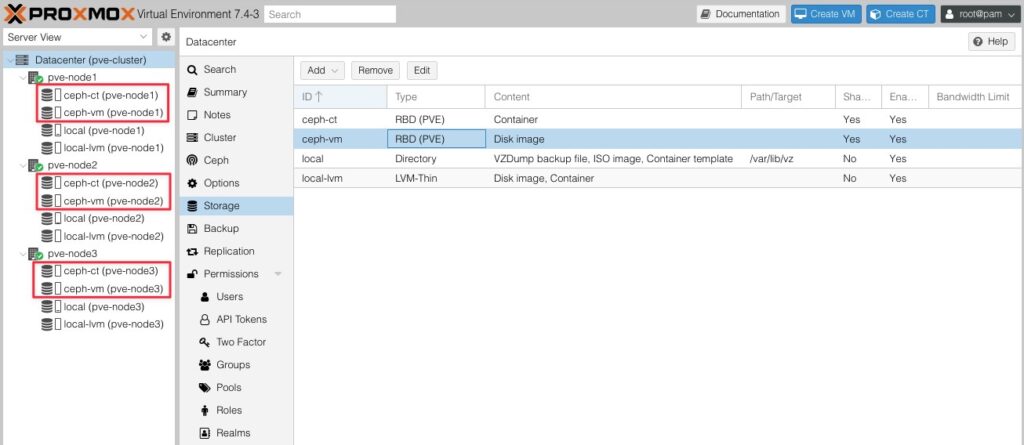Click the Proxmox logo
1024x445 pixels.
pyautogui.click(x=69, y=14)
